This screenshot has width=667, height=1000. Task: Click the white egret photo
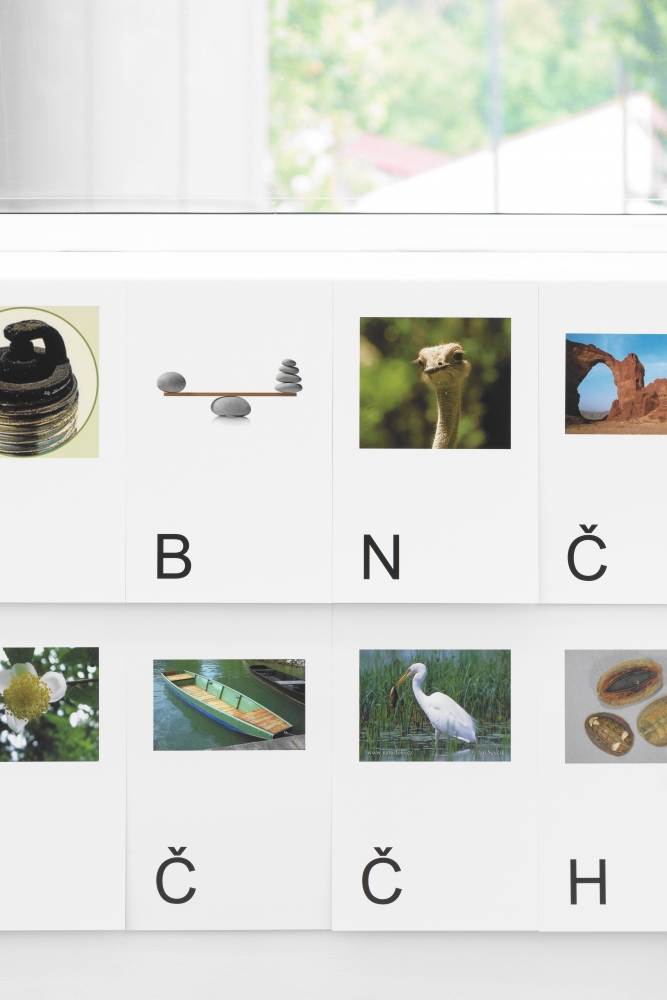coord(435,705)
